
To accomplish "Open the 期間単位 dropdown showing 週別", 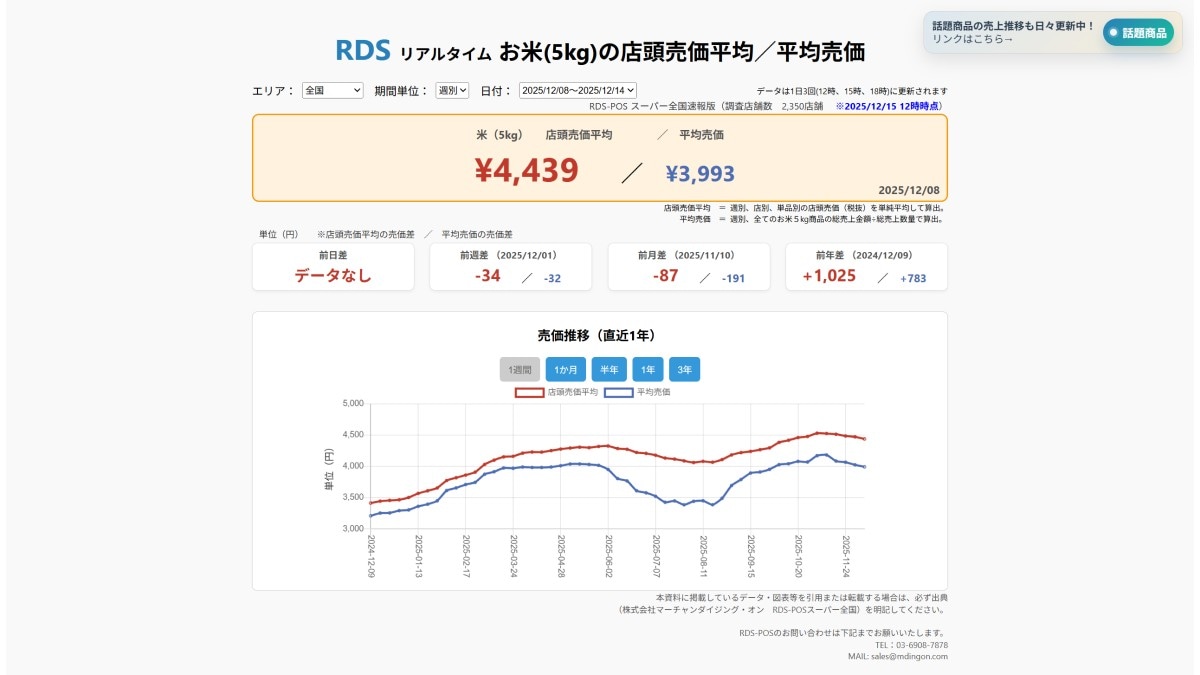I will [450, 90].
